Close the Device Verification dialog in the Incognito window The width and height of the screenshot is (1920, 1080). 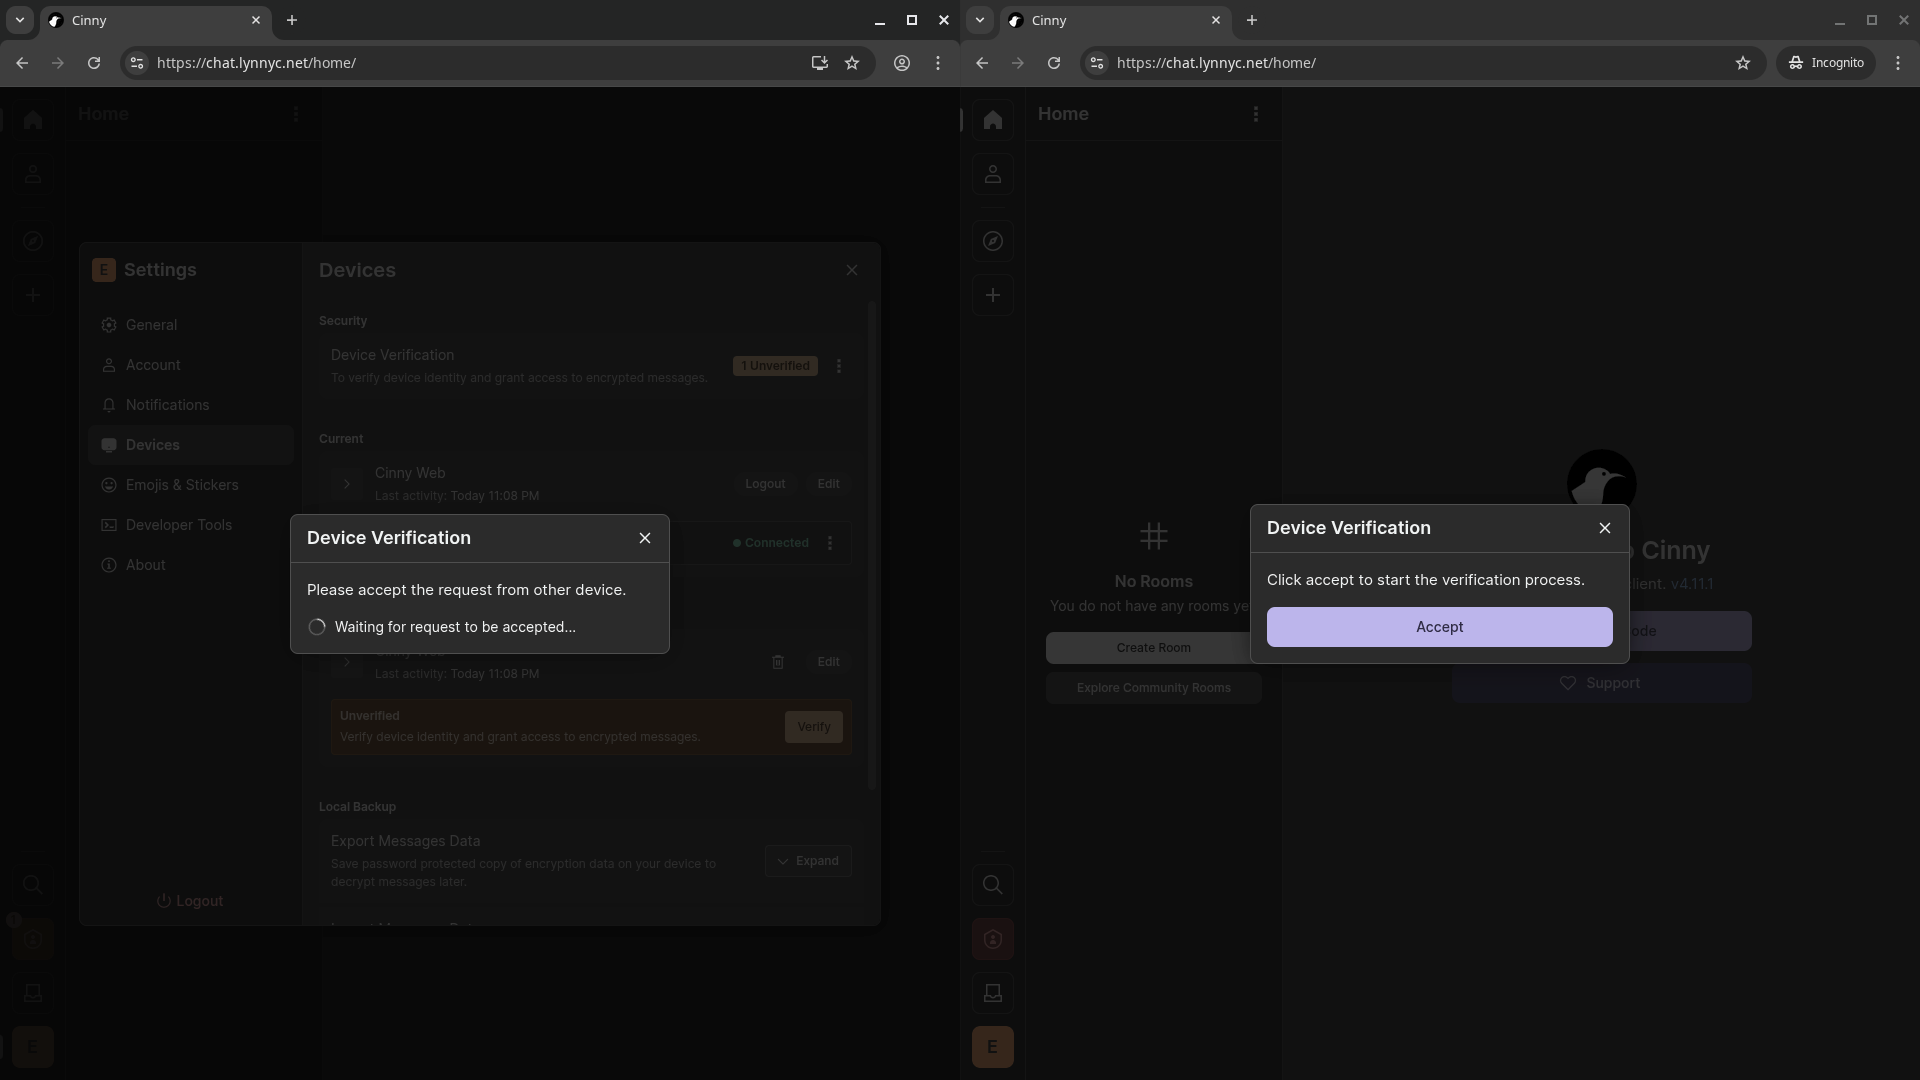1605,528
